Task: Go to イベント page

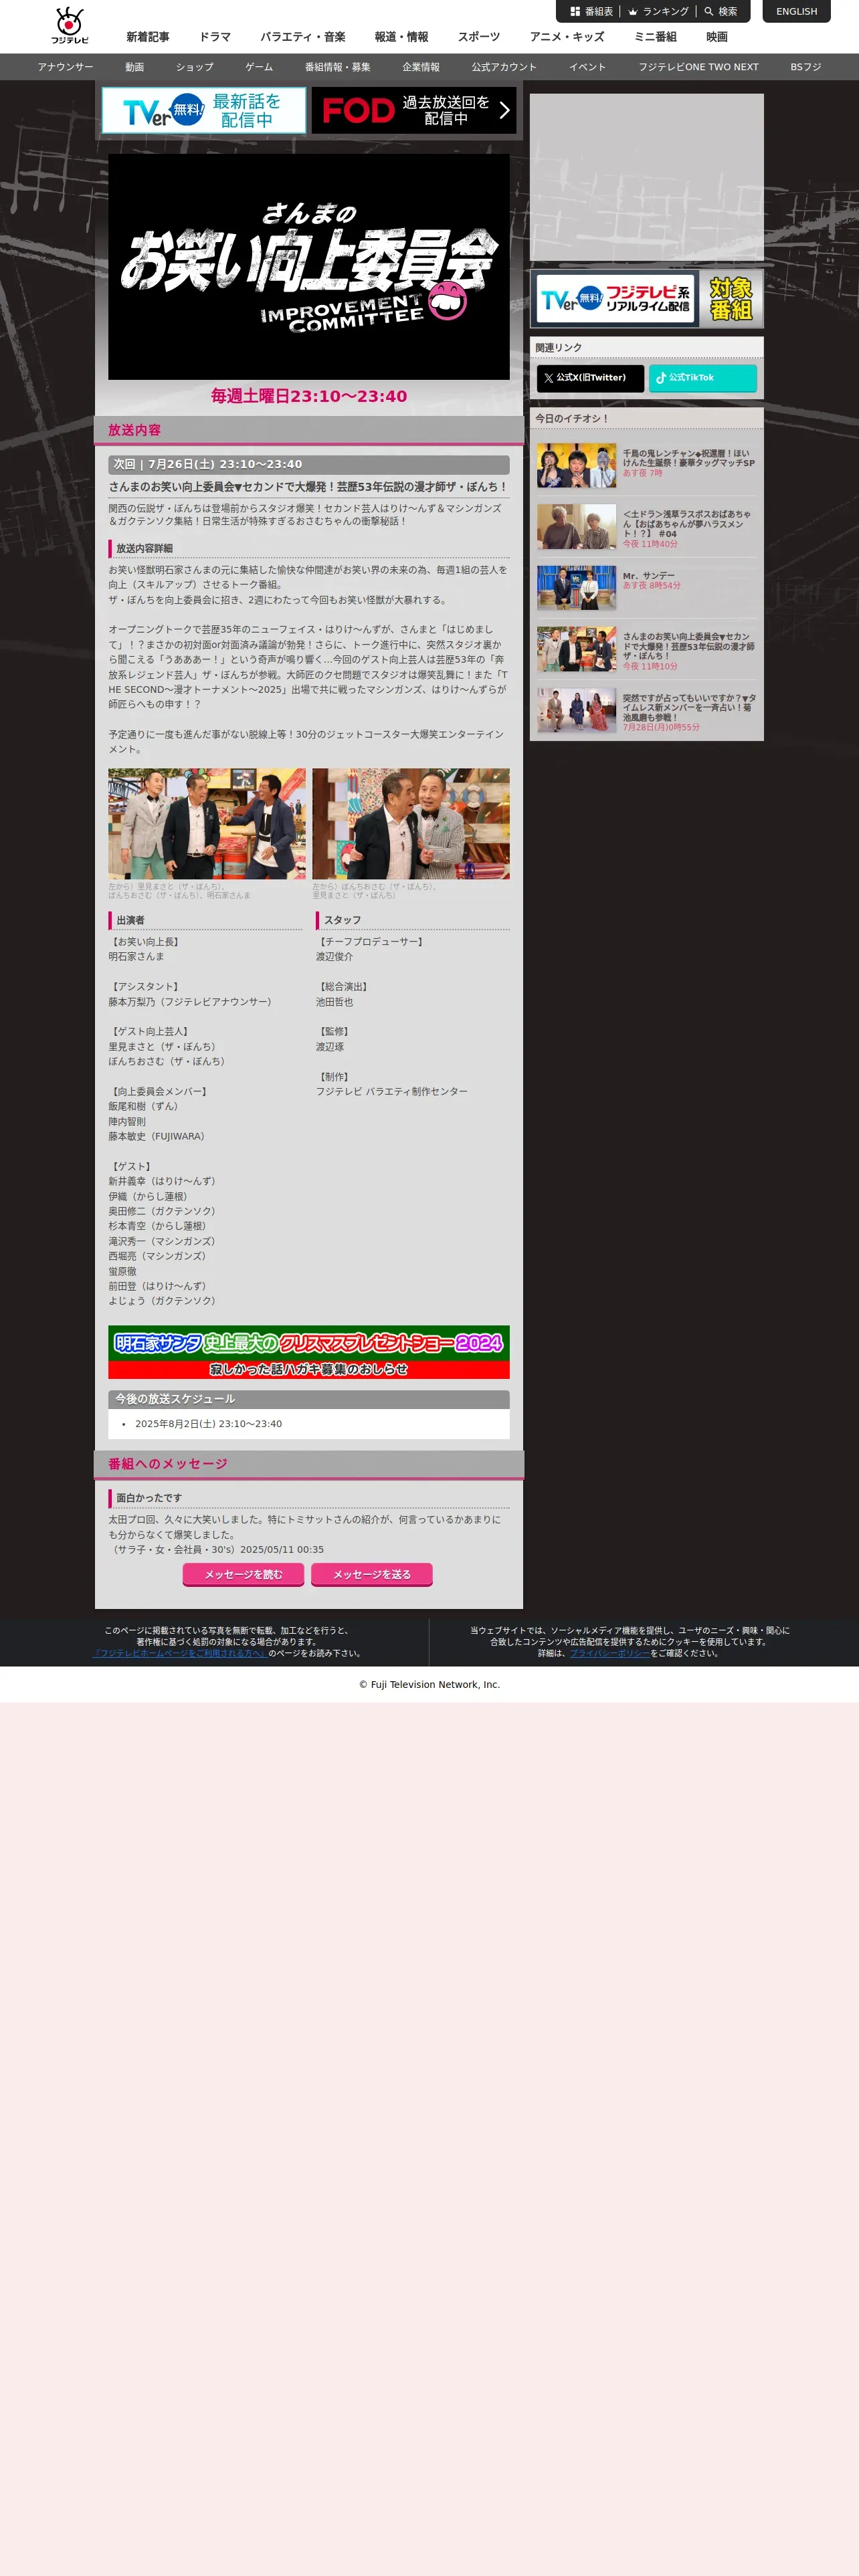Action: (588, 67)
